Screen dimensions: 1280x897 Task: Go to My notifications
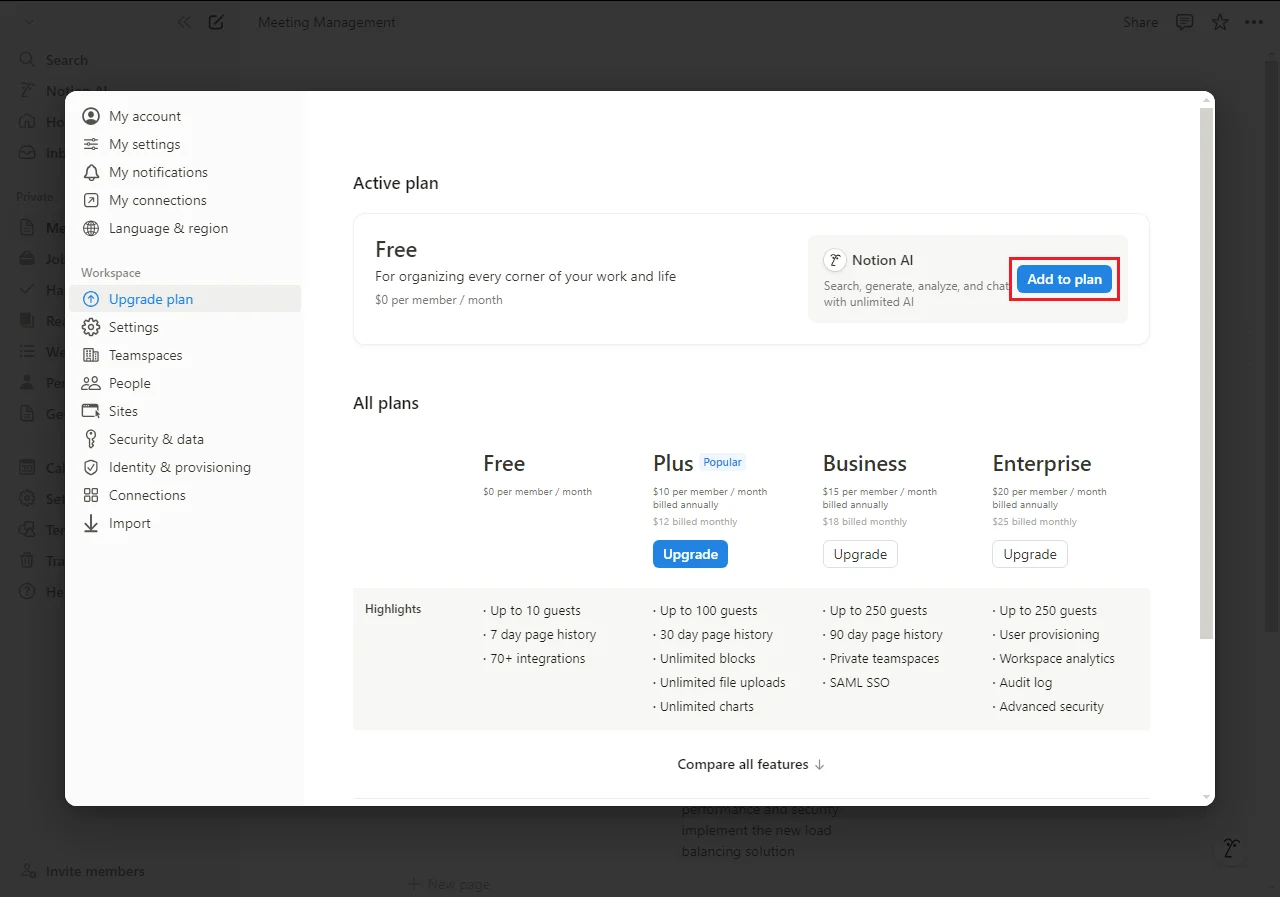tap(185, 172)
